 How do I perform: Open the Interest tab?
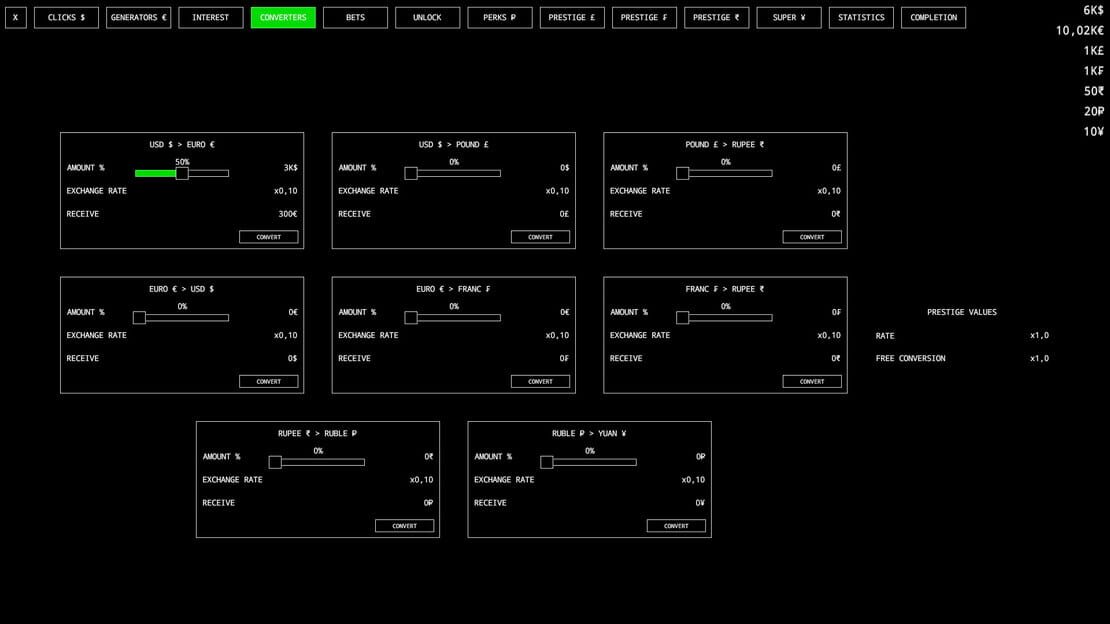(x=211, y=18)
